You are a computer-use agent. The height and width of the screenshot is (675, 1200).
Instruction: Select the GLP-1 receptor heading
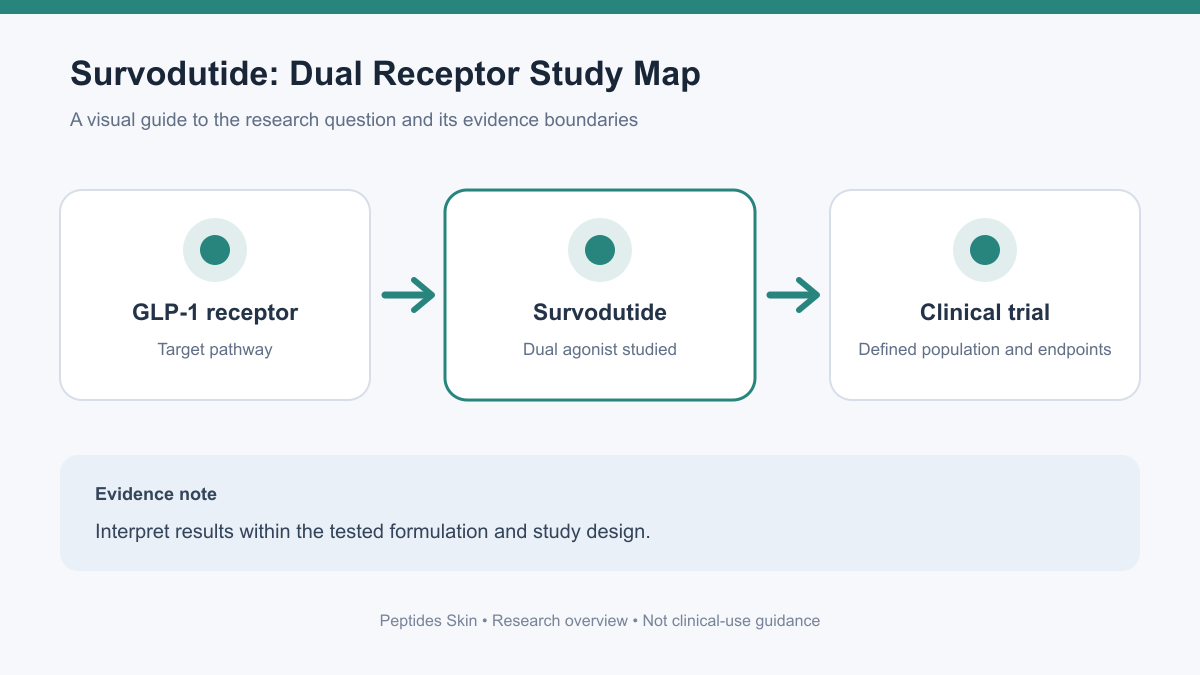click(x=215, y=312)
